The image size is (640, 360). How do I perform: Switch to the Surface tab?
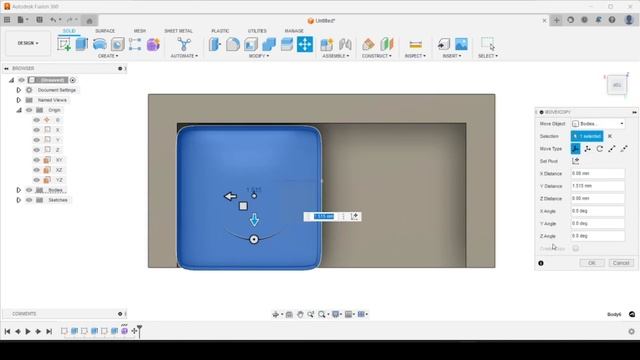coord(105,31)
